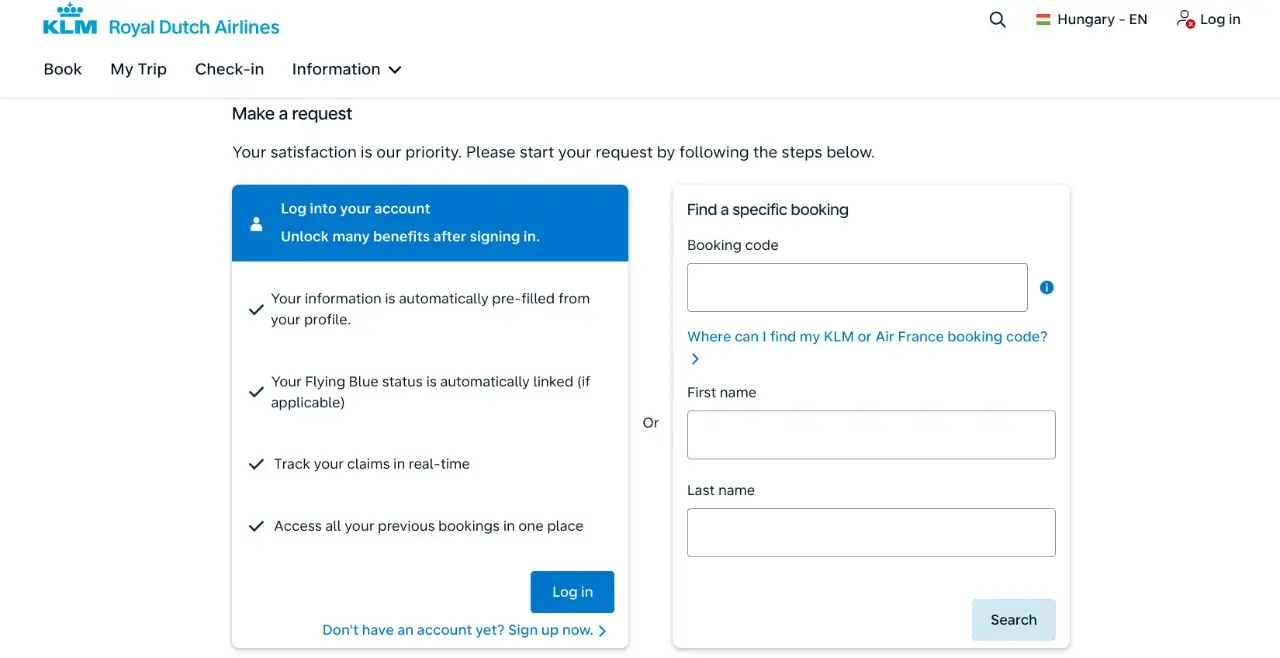Open 'Where can I find my booking code' link

click(x=867, y=337)
